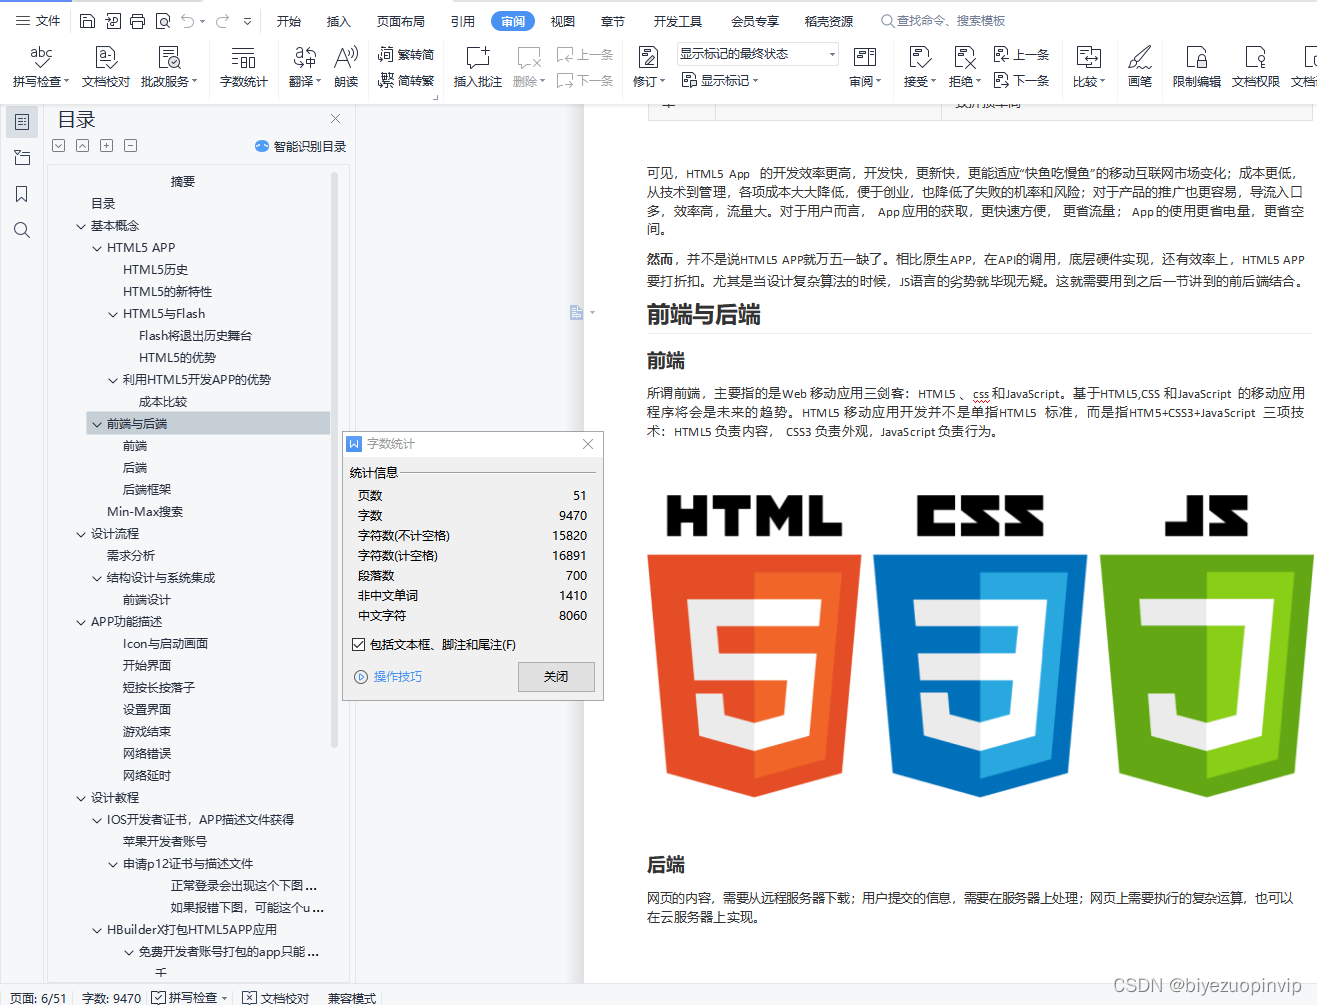
Task: Select the 画笔 pen tool
Action: click(x=1140, y=67)
